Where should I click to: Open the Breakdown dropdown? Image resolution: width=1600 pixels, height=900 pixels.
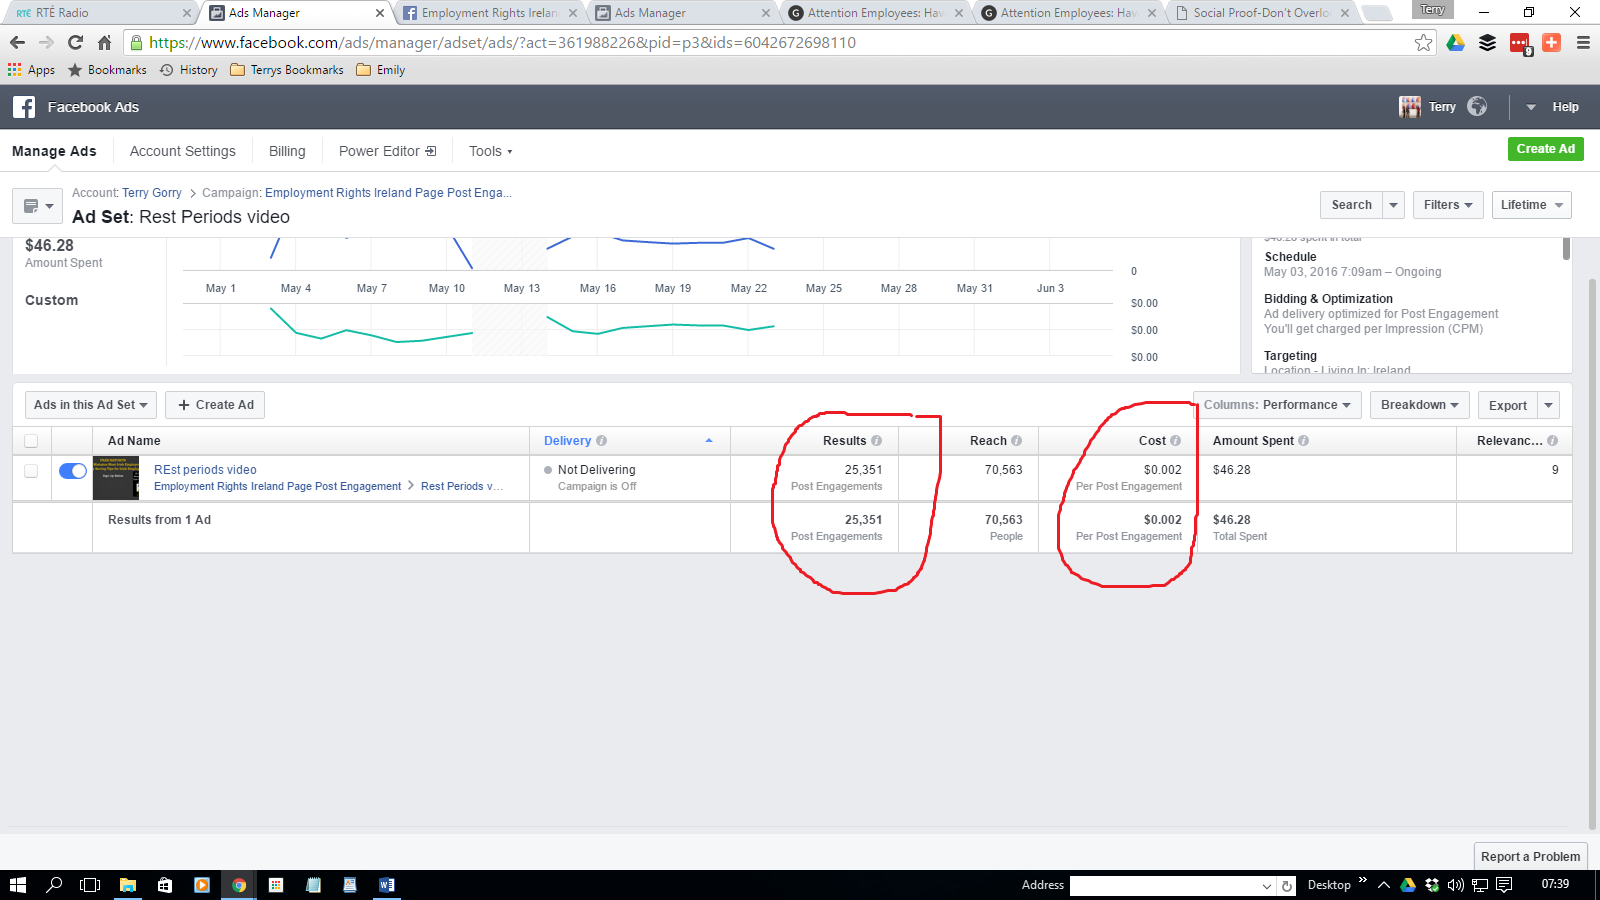click(1419, 405)
